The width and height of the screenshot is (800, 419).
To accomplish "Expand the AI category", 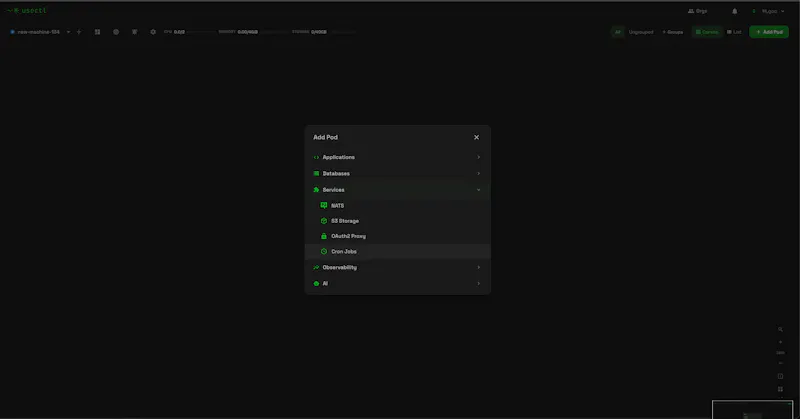I will pyautogui.click(x=397, y=284).
